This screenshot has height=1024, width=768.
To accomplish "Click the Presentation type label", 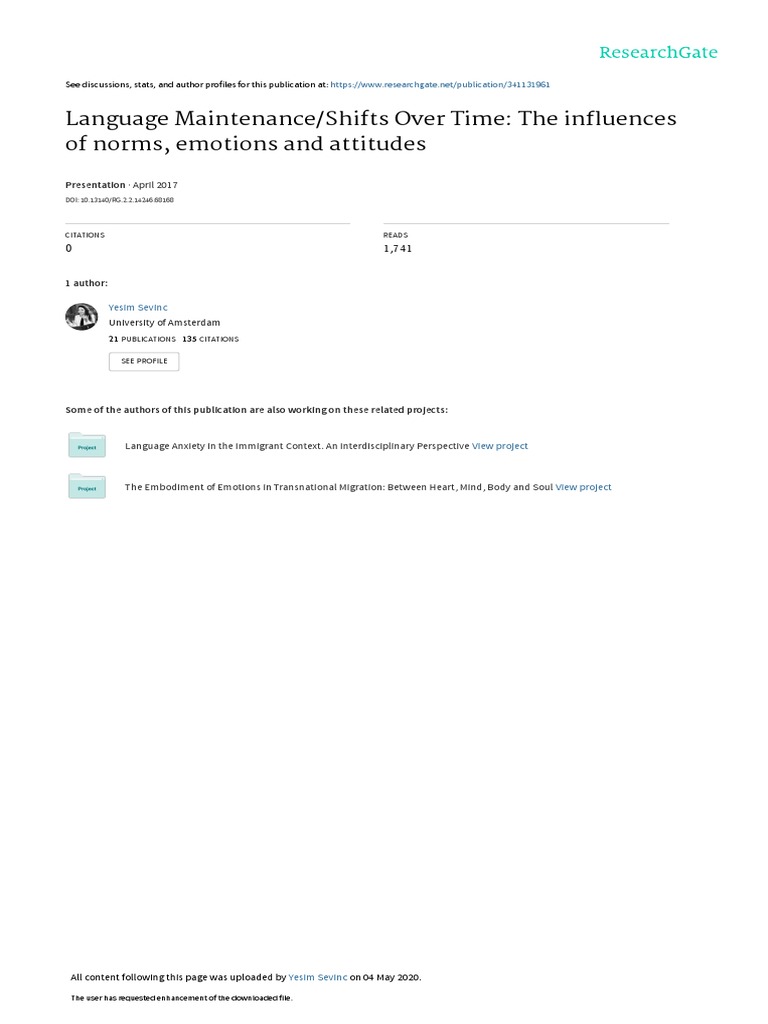I will tap(95, 185).
